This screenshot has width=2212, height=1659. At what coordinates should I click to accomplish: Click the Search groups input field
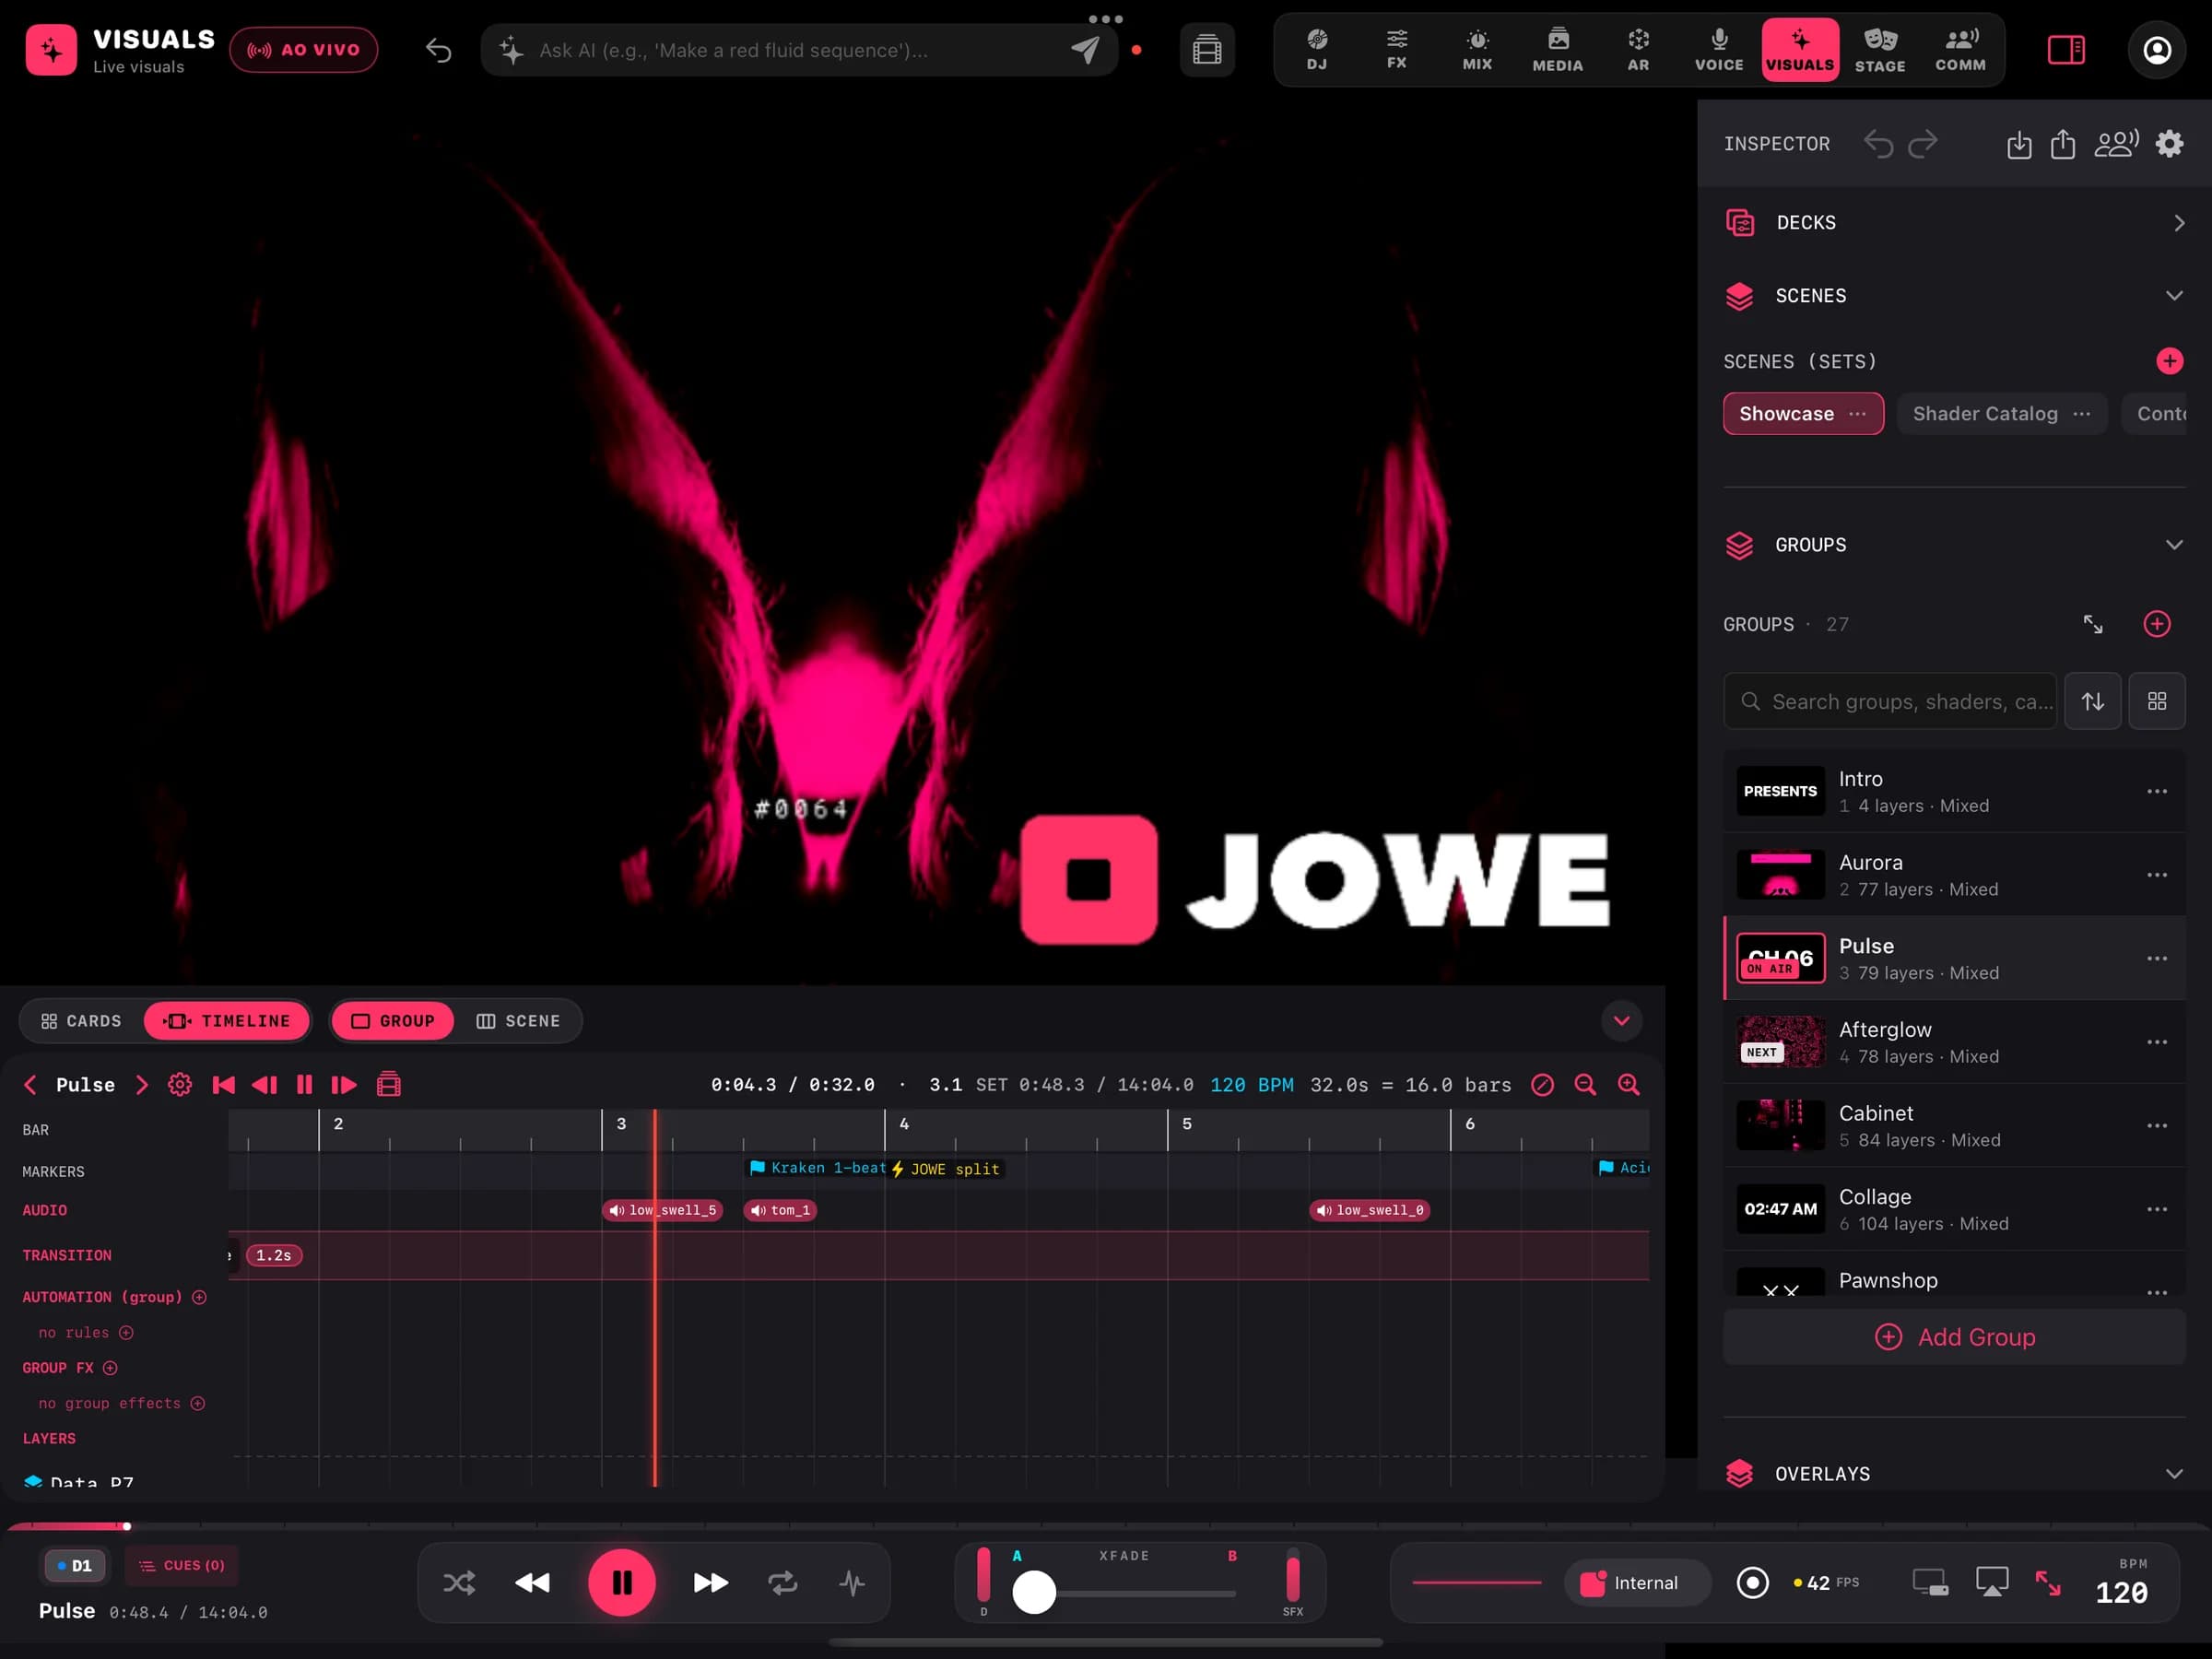tap(1890, 701)
